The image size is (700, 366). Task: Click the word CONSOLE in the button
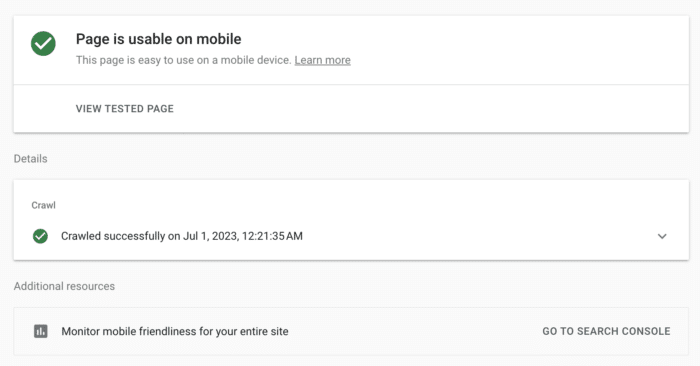click(x=646, y=331)
